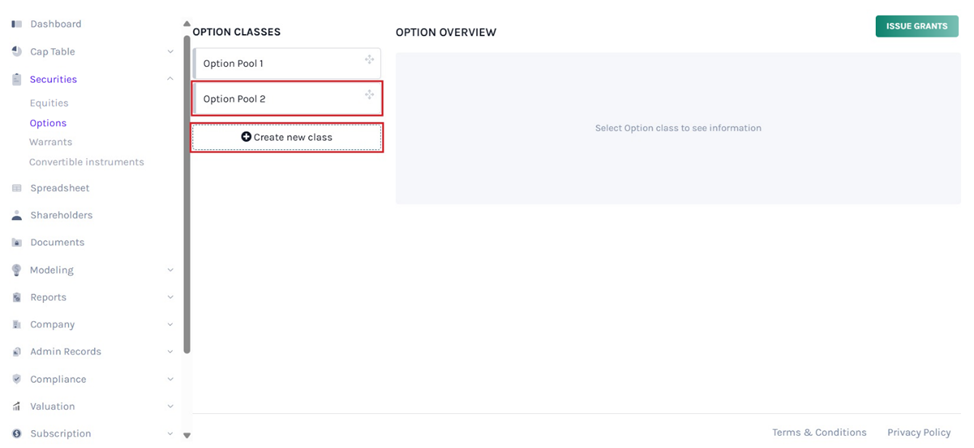Click the sidebar vertical scrollbar thumb

pos(187,194)
